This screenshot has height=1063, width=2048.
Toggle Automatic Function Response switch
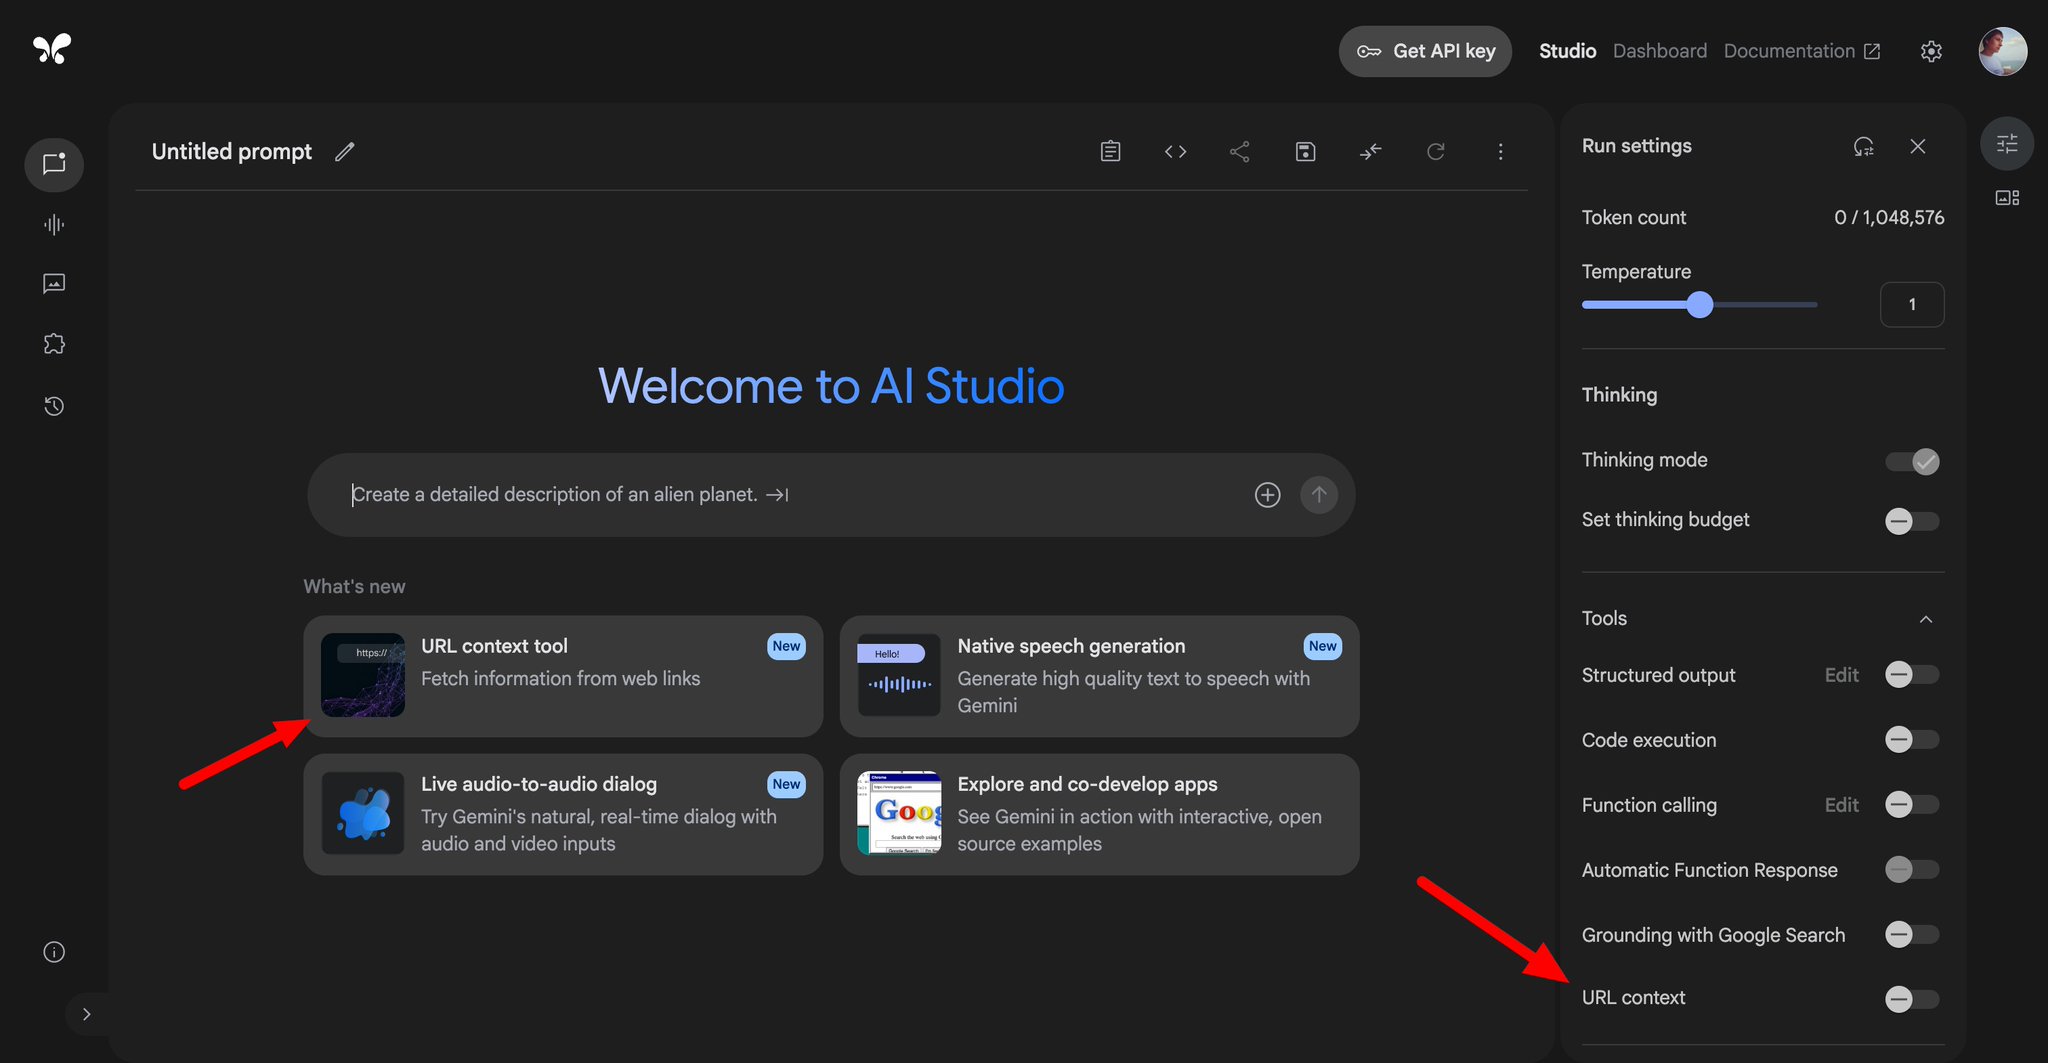(x=1912, y=870)
